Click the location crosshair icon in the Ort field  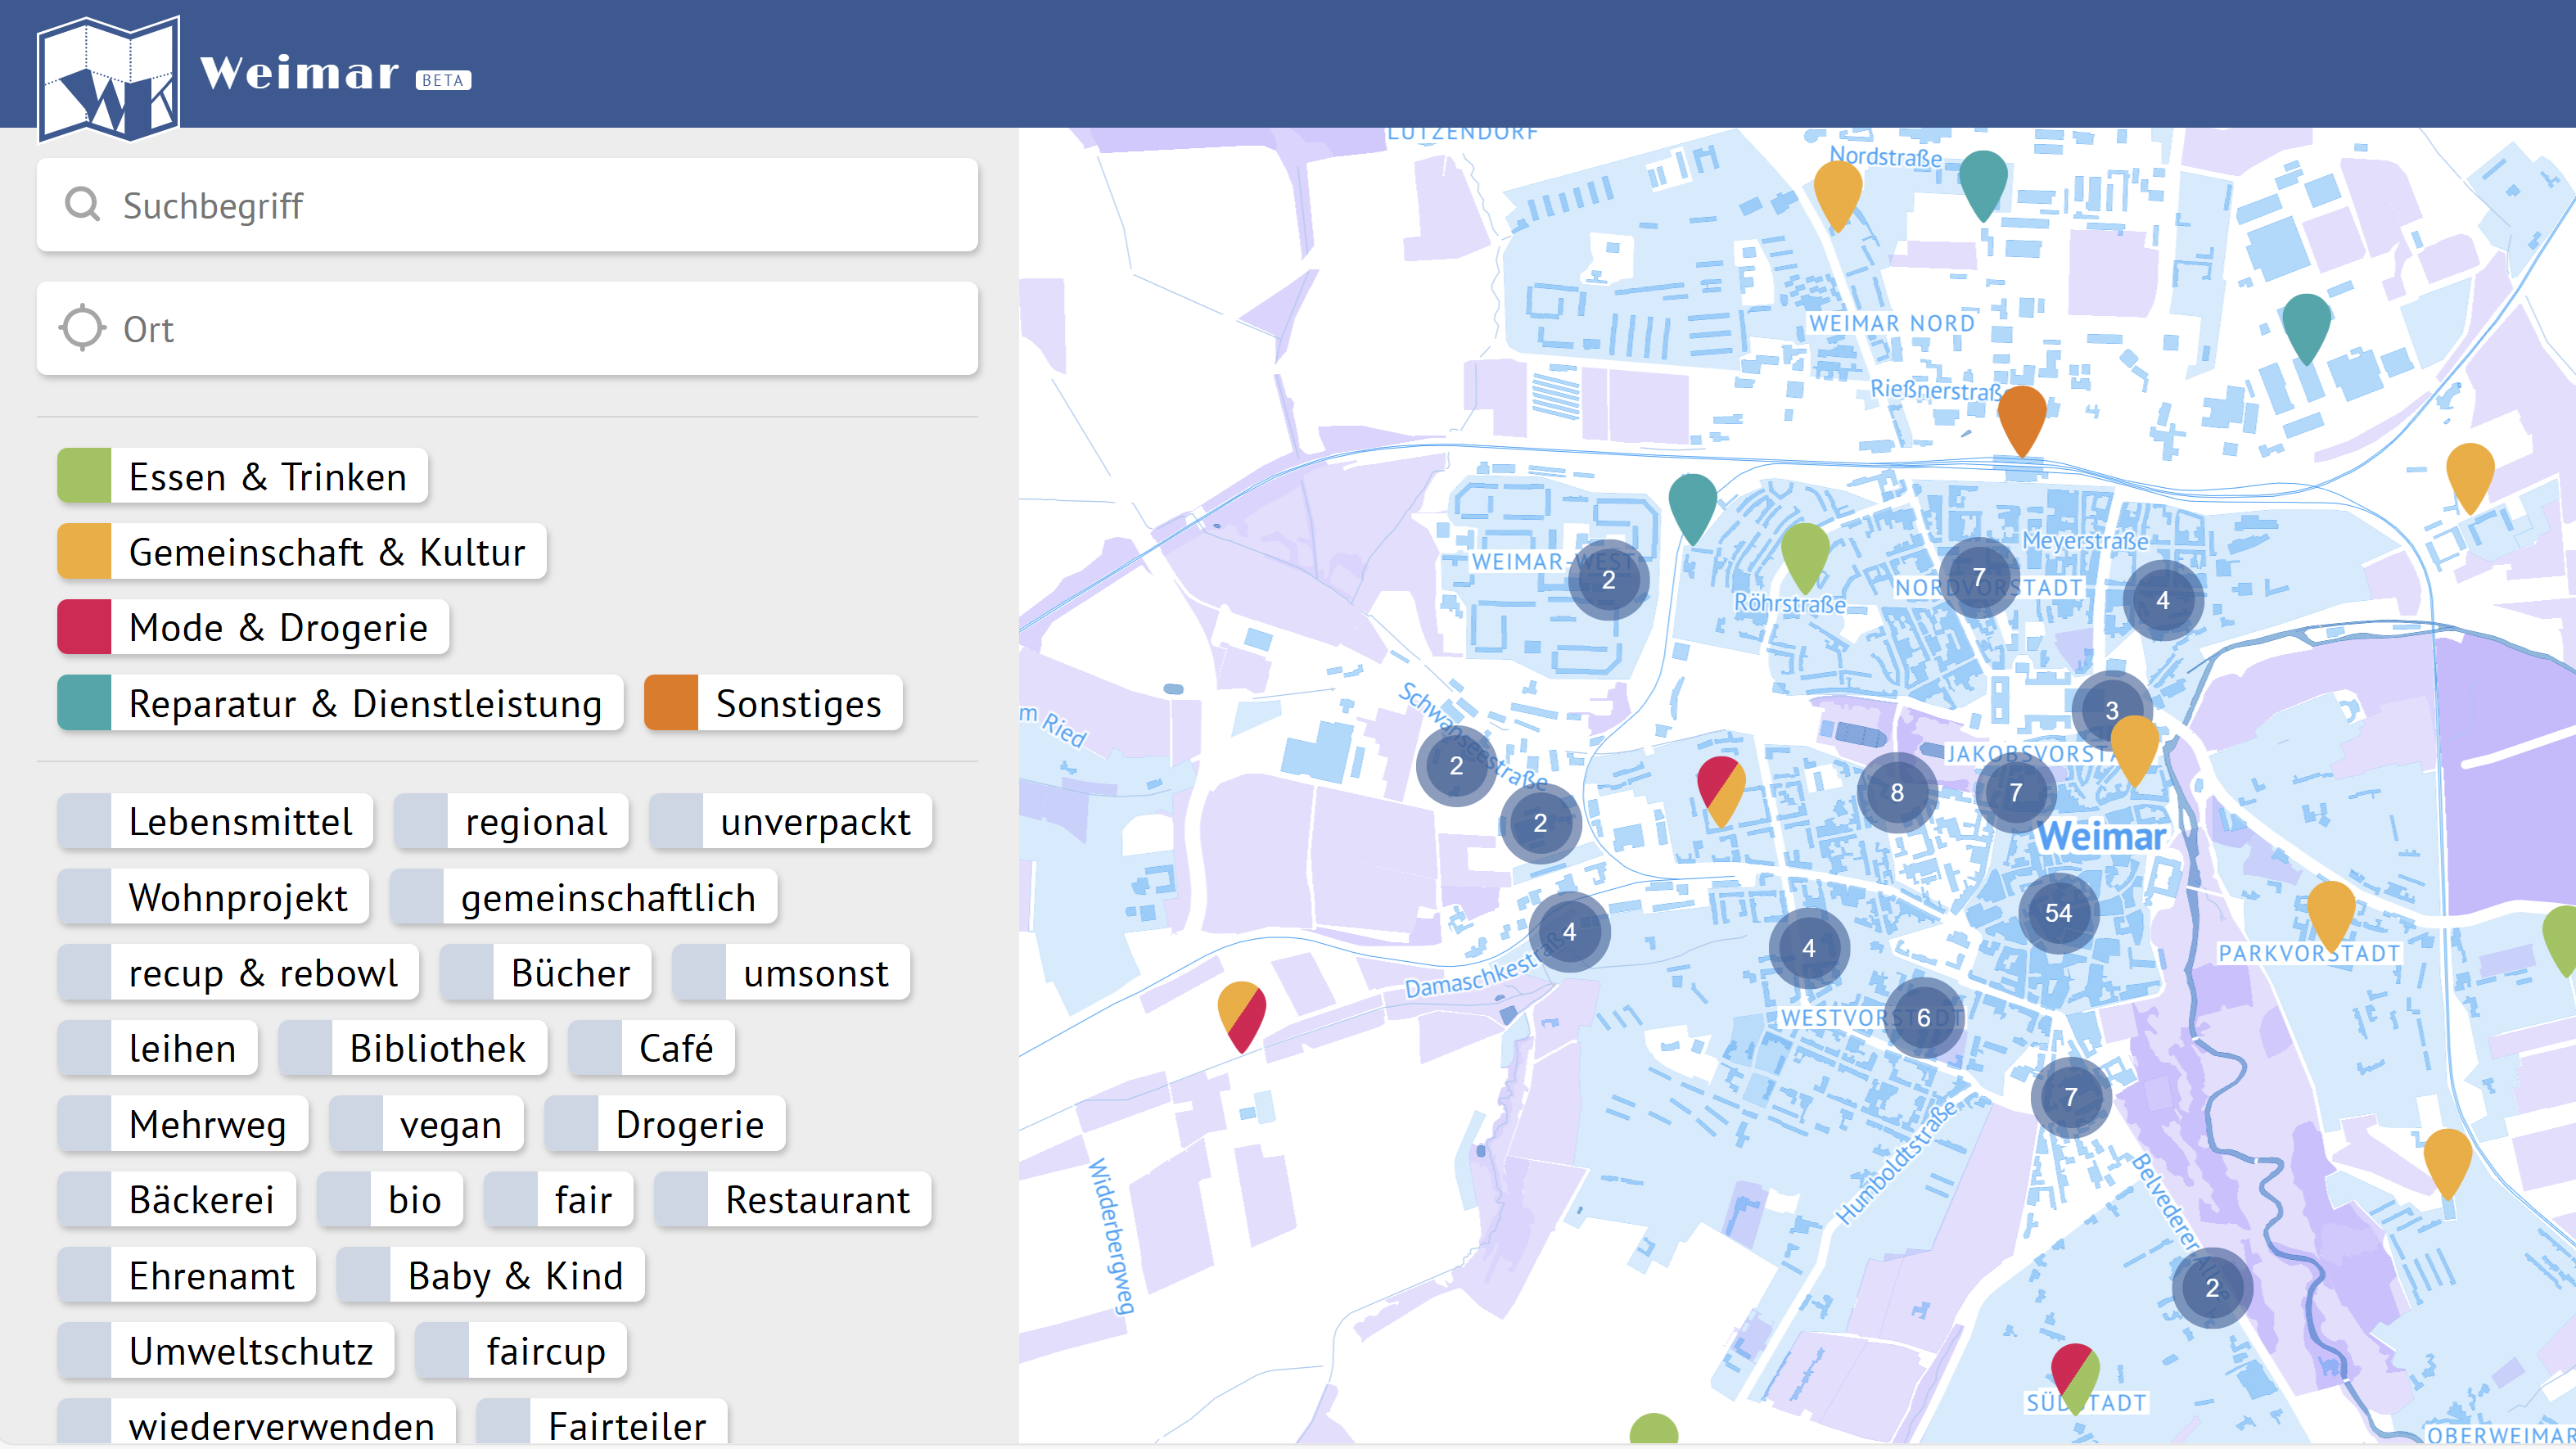(82, 328)
